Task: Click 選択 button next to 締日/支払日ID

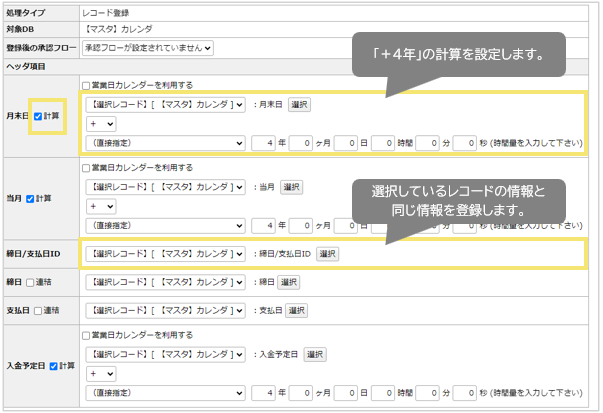Action: click(x=327, y=254)
